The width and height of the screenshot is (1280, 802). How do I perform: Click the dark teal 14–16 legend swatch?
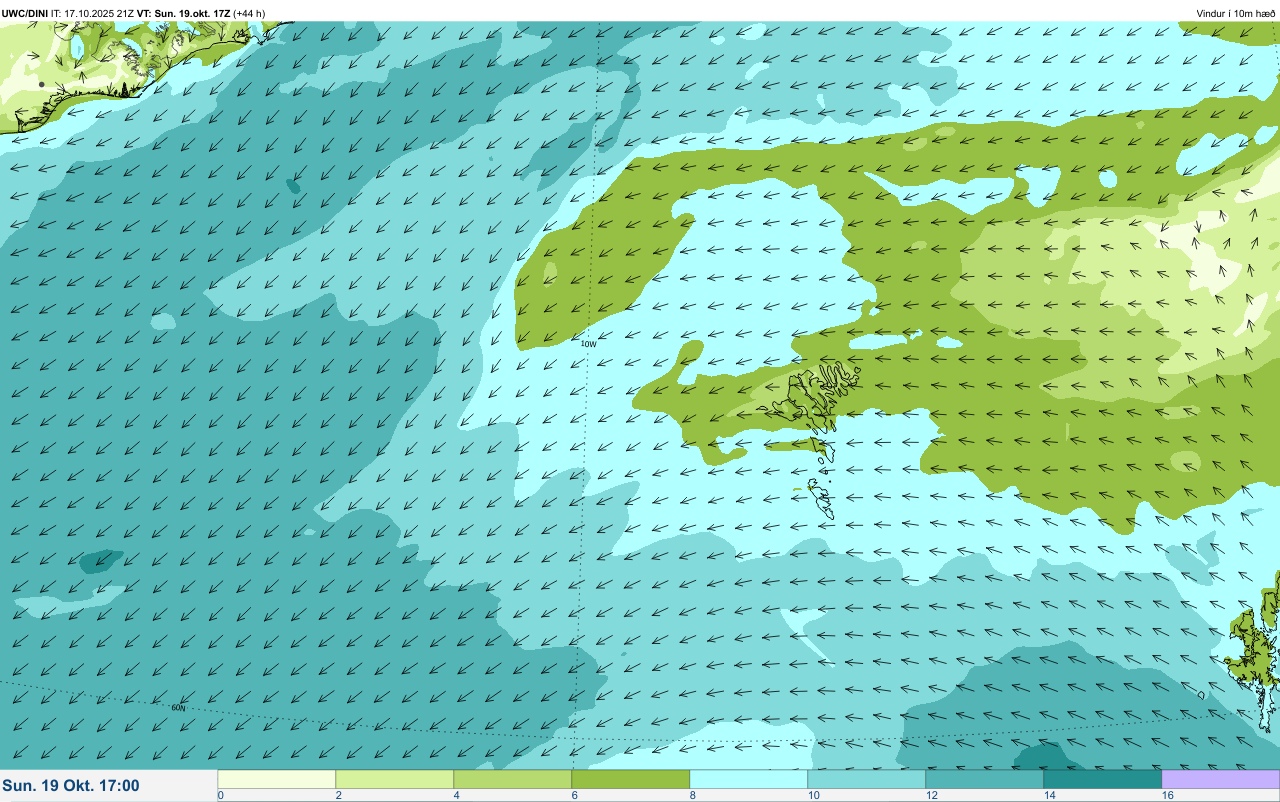[1103, 779]
